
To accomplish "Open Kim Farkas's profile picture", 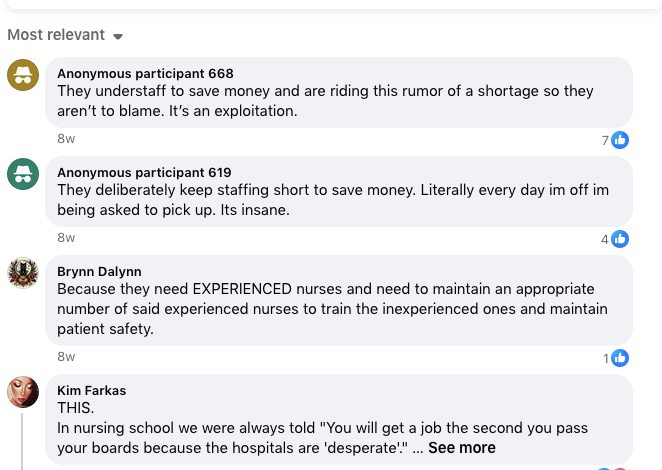I will tap(23, 392).
